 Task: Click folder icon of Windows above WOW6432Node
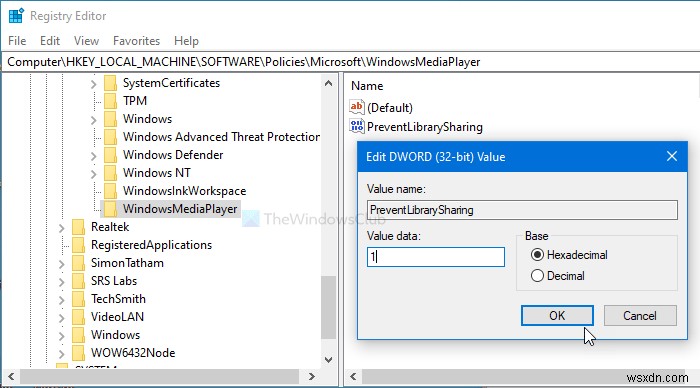[x=78, y=335]
